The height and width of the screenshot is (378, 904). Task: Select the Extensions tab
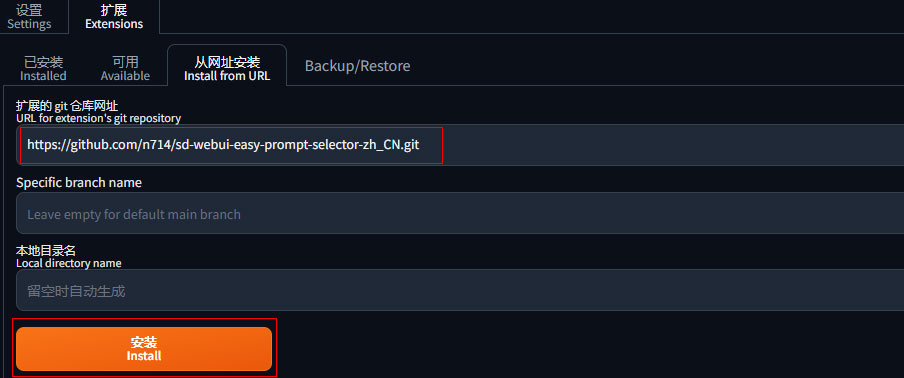click(x=114, y=17)
